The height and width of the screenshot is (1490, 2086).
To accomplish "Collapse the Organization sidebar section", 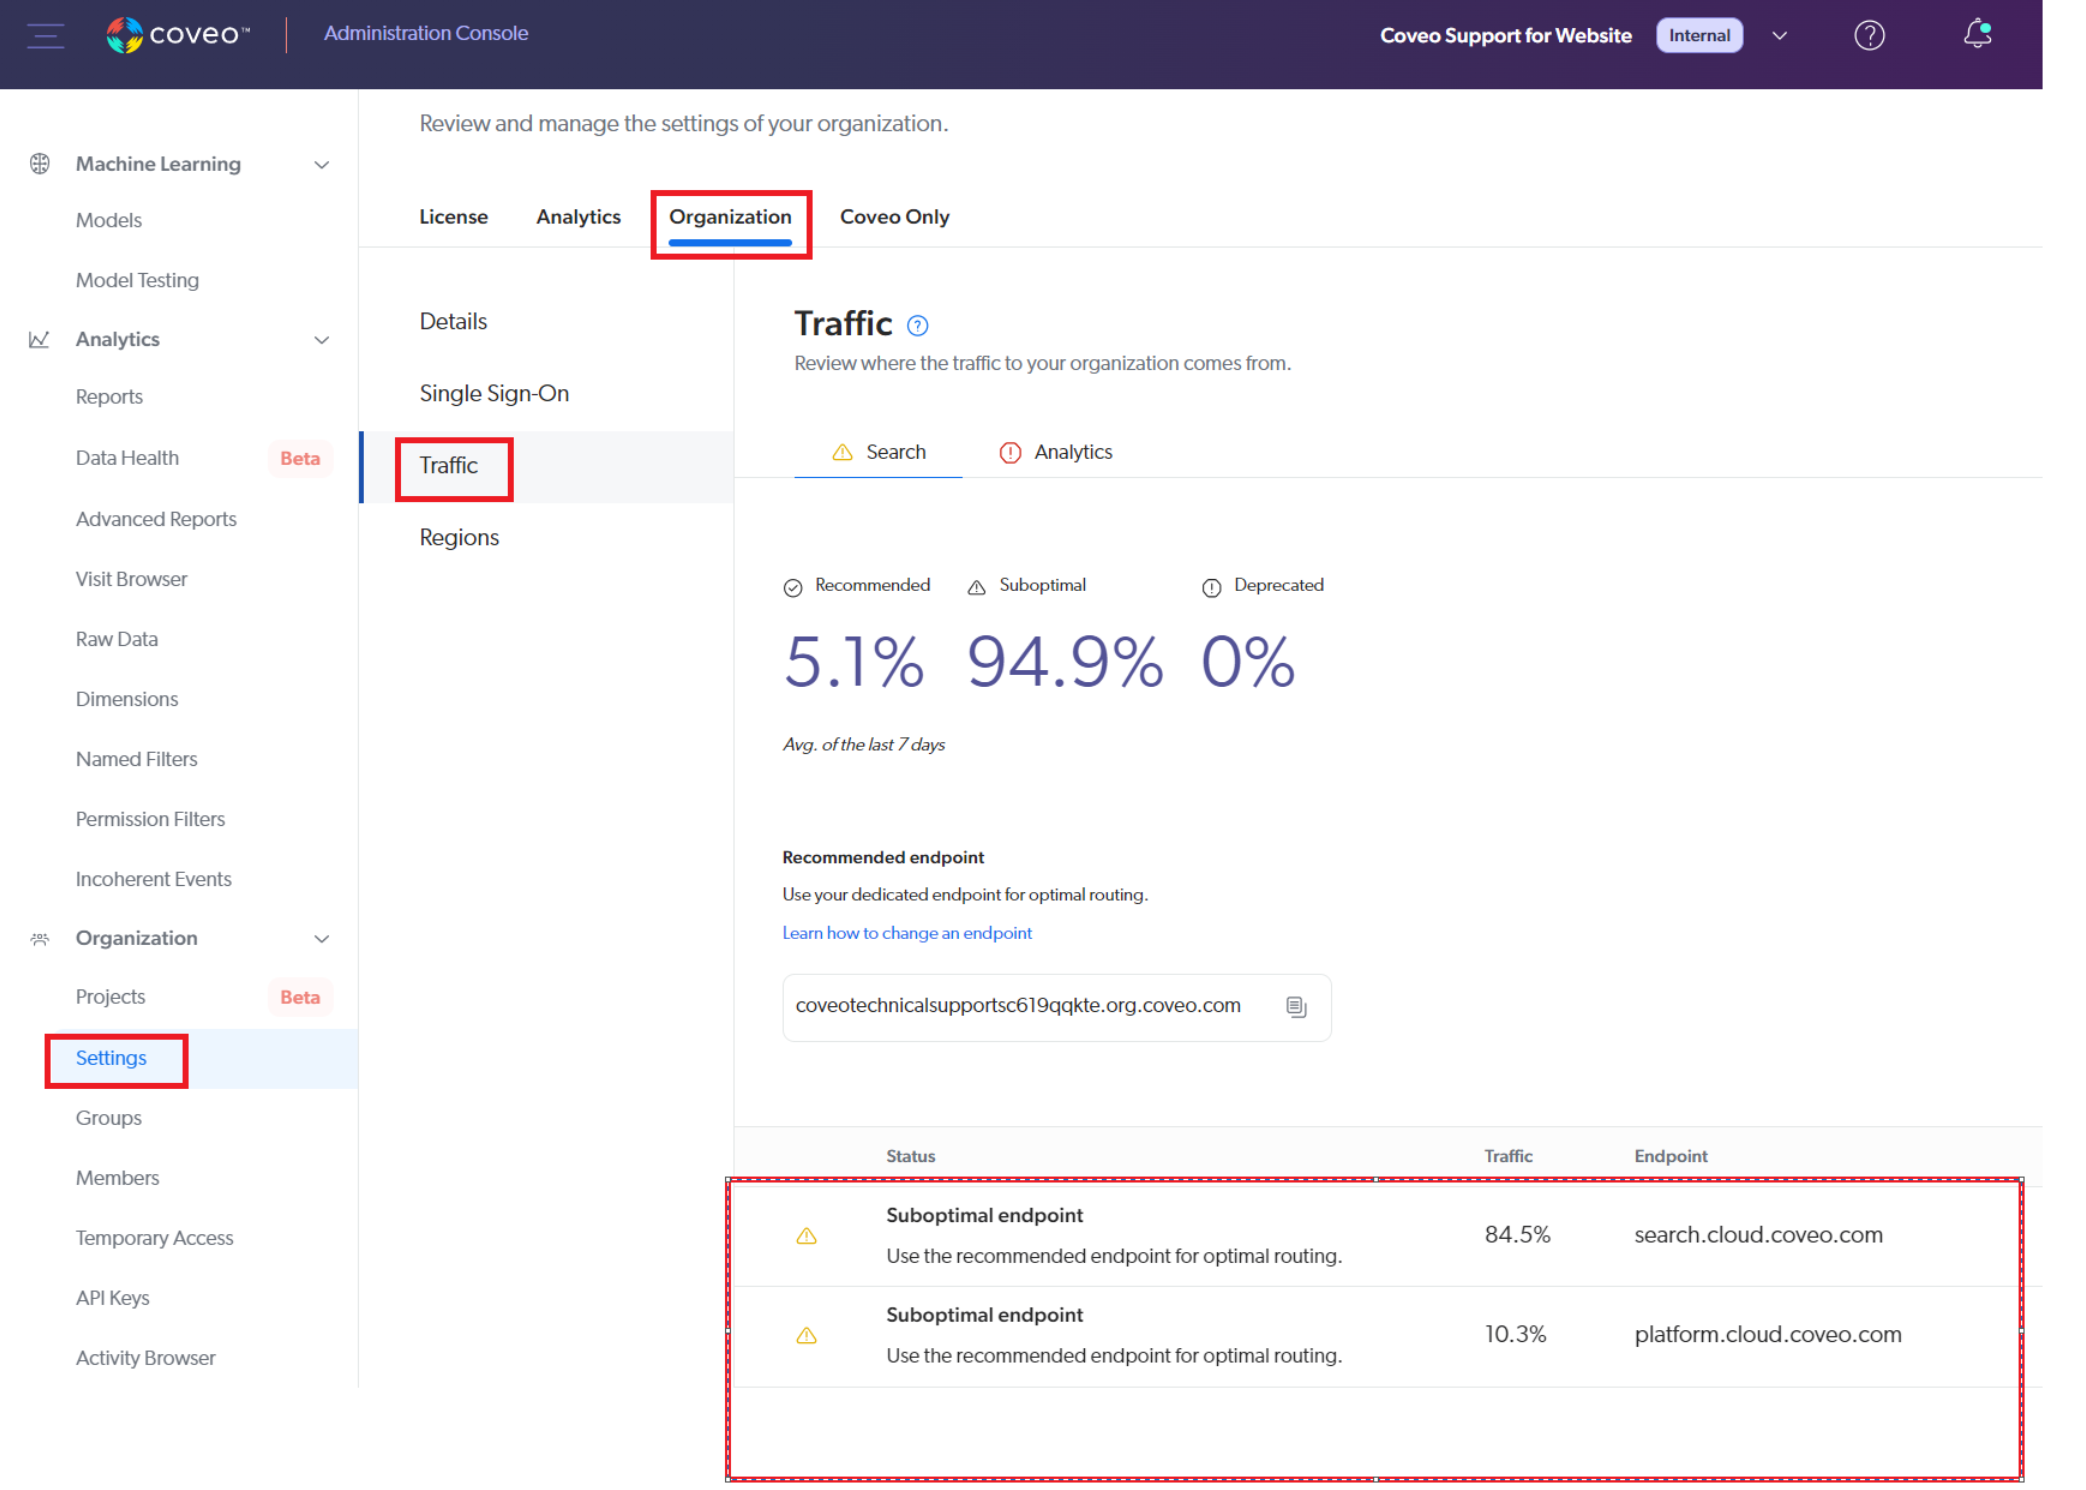I will [x=321, y=938].
